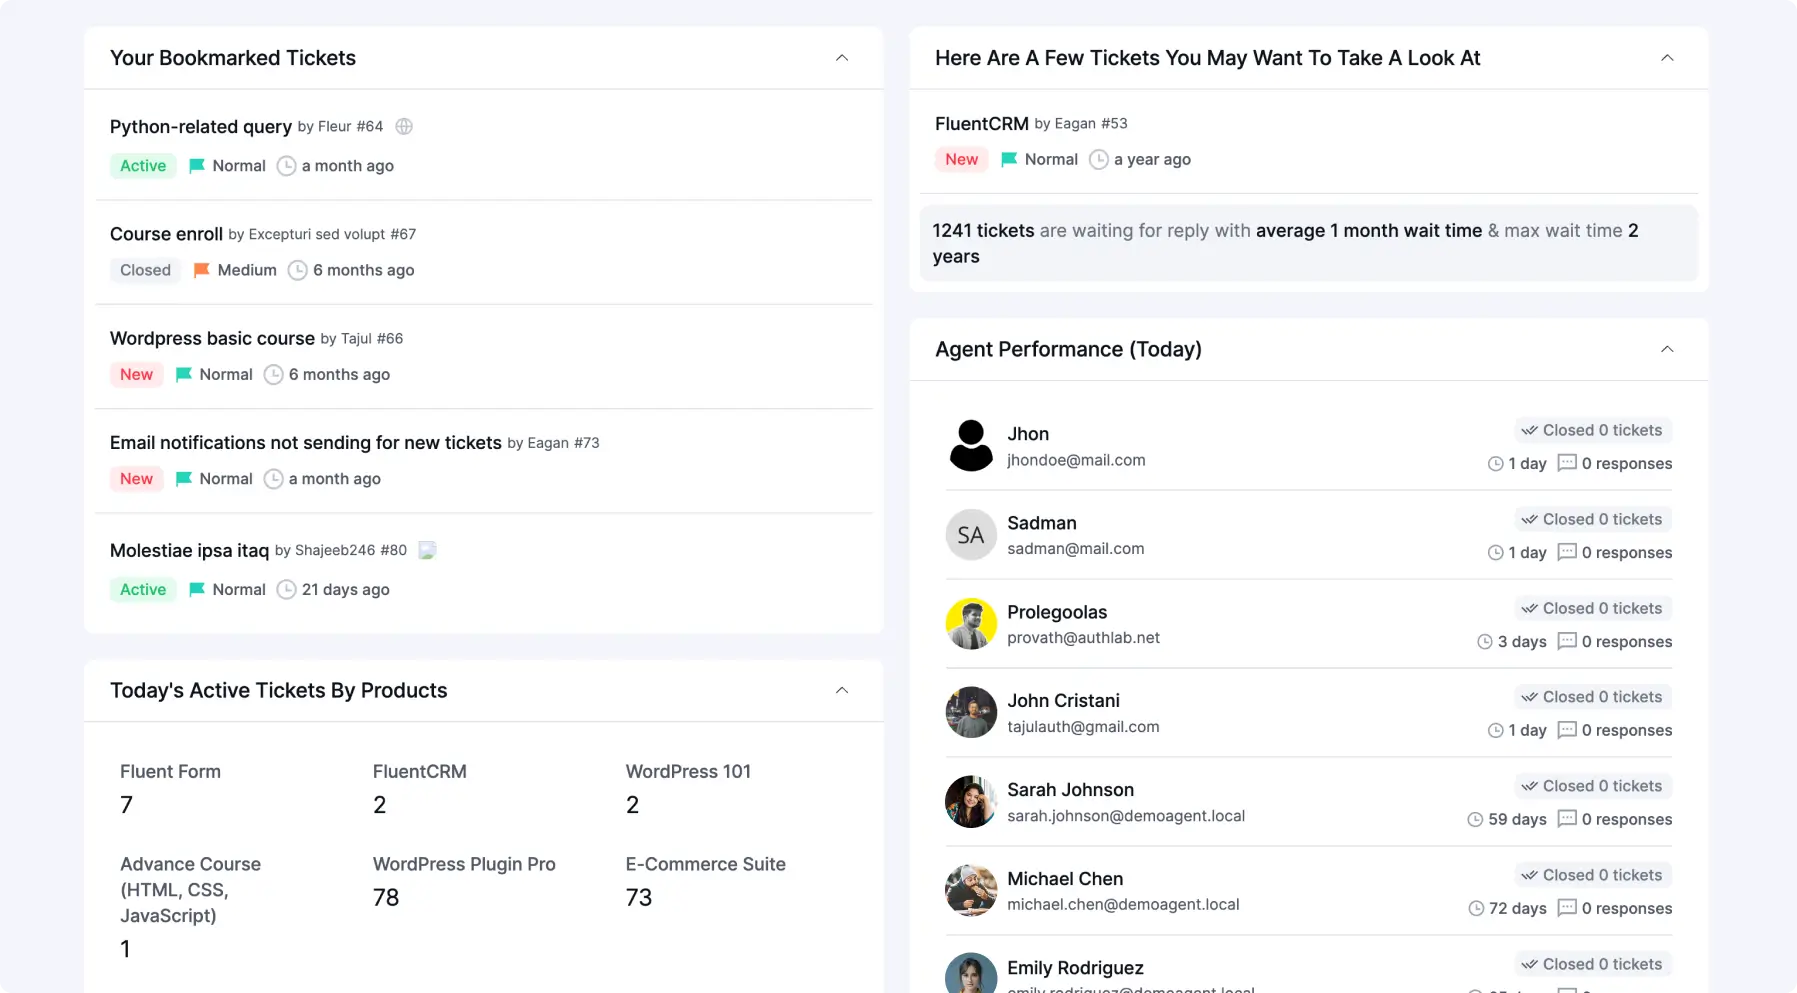Image resolution: width=1797 pixels, height=993 pixels.
Task: Collapse Today's Active Tickets By Products panel
Action: click(842, 690)
